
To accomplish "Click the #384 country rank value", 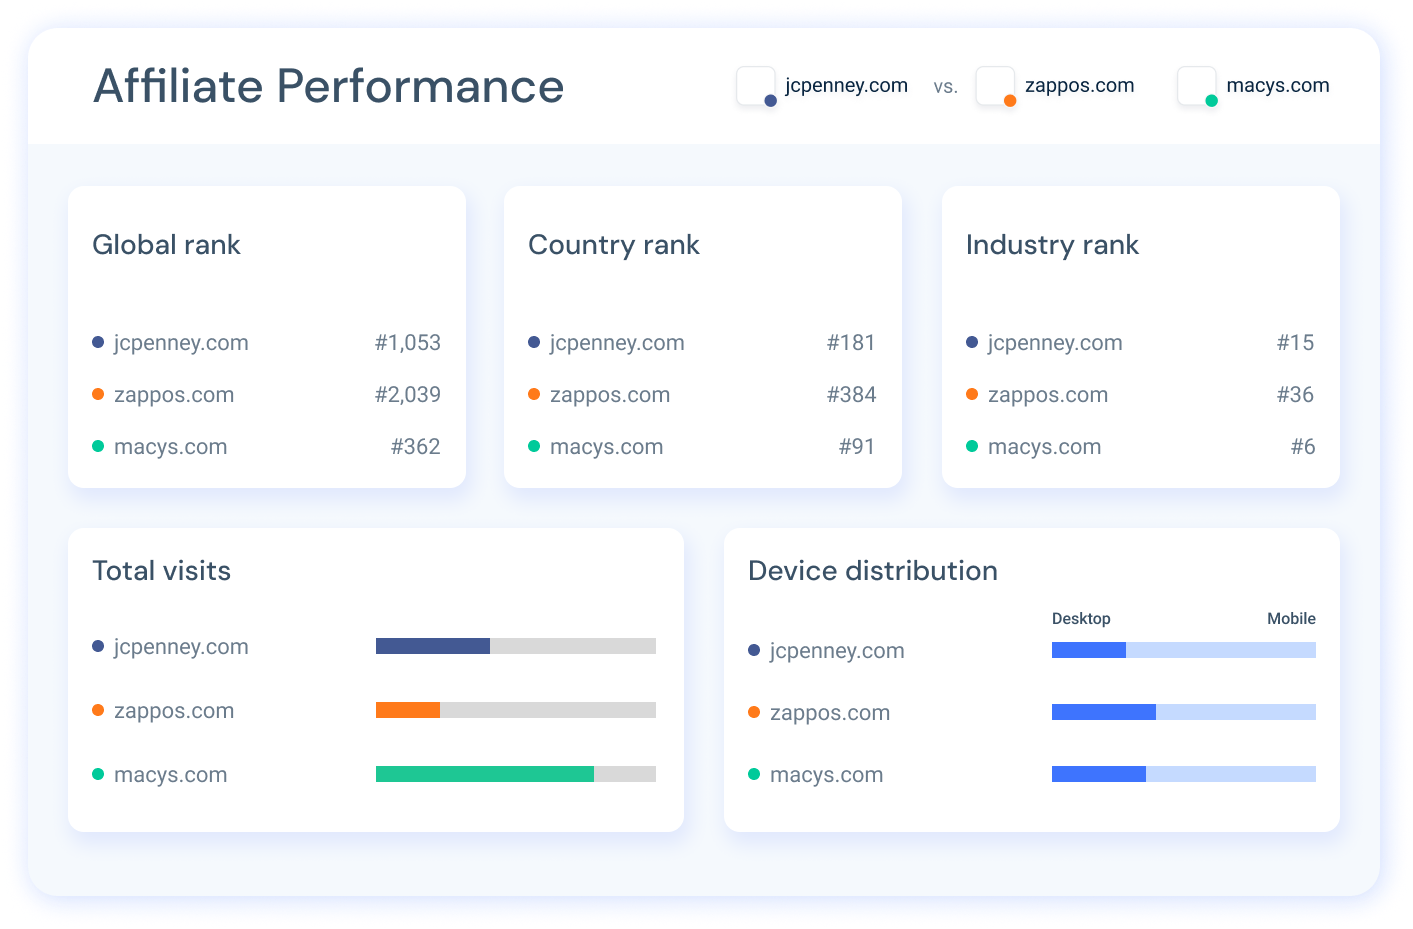I will tap(851, 395).
